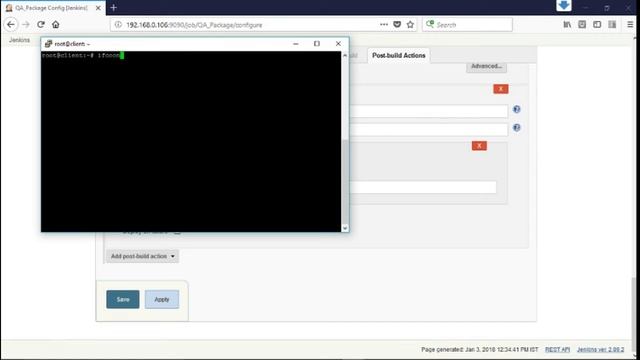640x360 pixels.
Task: Save the Jenkins job configuration
Action: [x=123, y=299]
